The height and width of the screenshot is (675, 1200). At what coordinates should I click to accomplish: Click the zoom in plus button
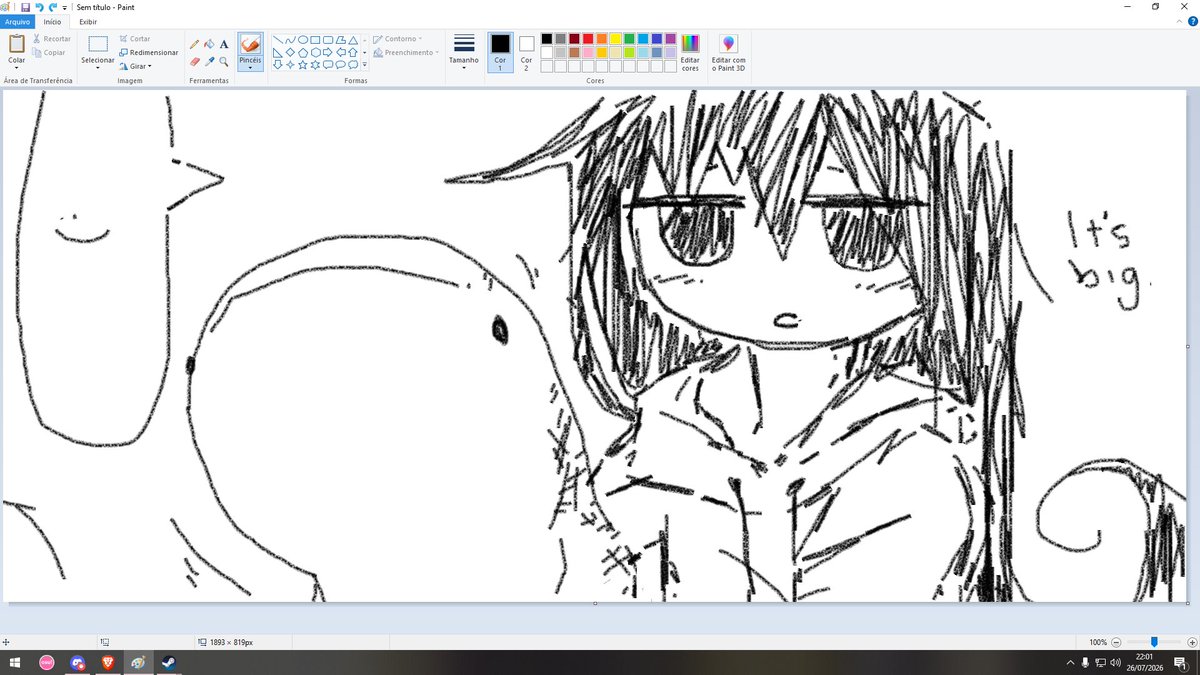point(1190,642)
